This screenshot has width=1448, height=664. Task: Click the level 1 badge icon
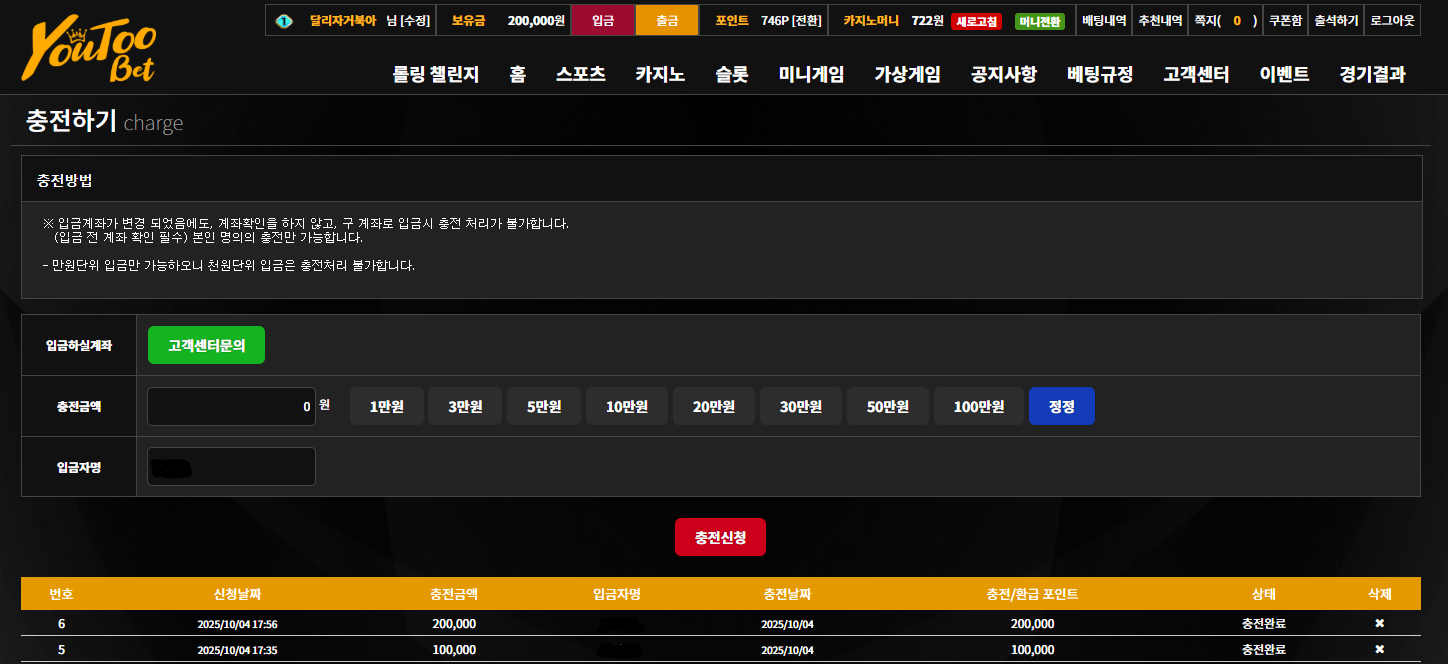click(x=284, y=21)
